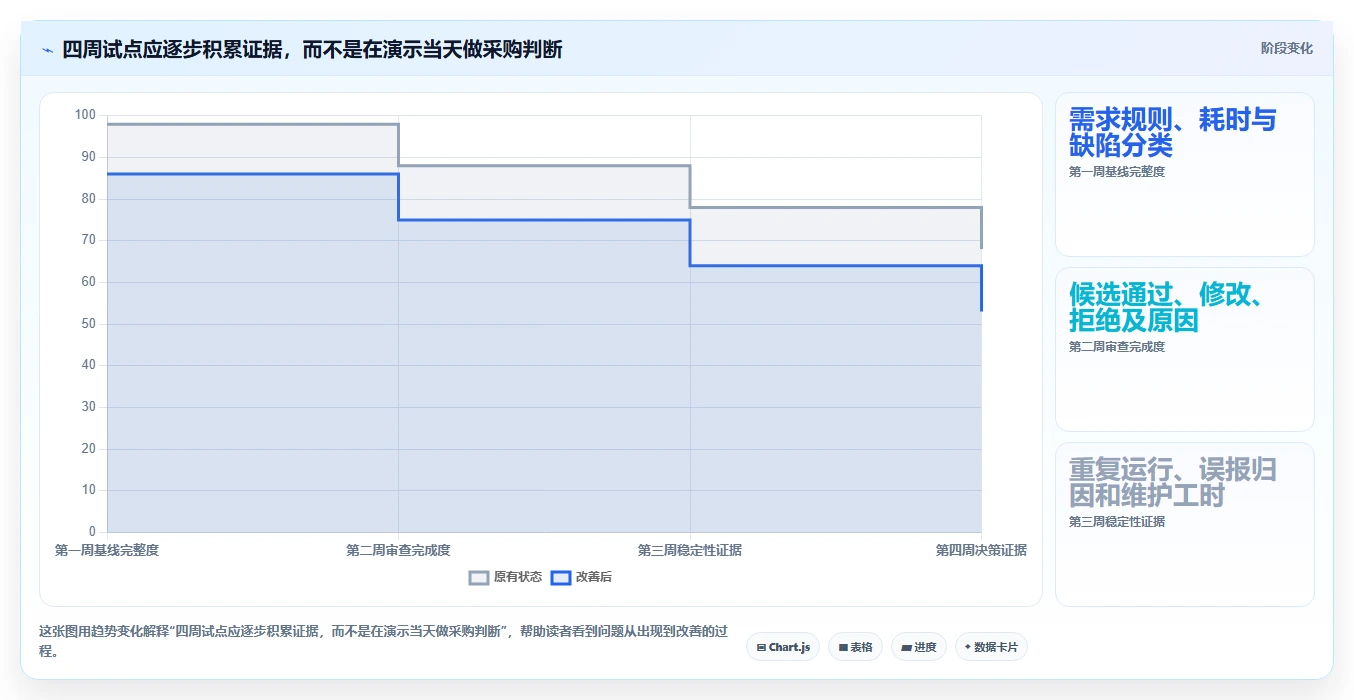The image size is (1354, 700).
Task: Click the 第二周审查完成度 x-axis label
Action: pos(398,550)
